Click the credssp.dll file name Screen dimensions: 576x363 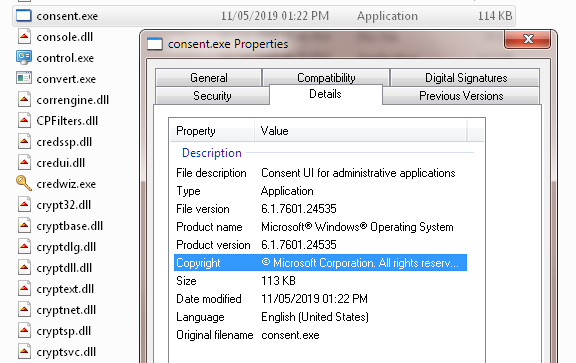point(64,142)
